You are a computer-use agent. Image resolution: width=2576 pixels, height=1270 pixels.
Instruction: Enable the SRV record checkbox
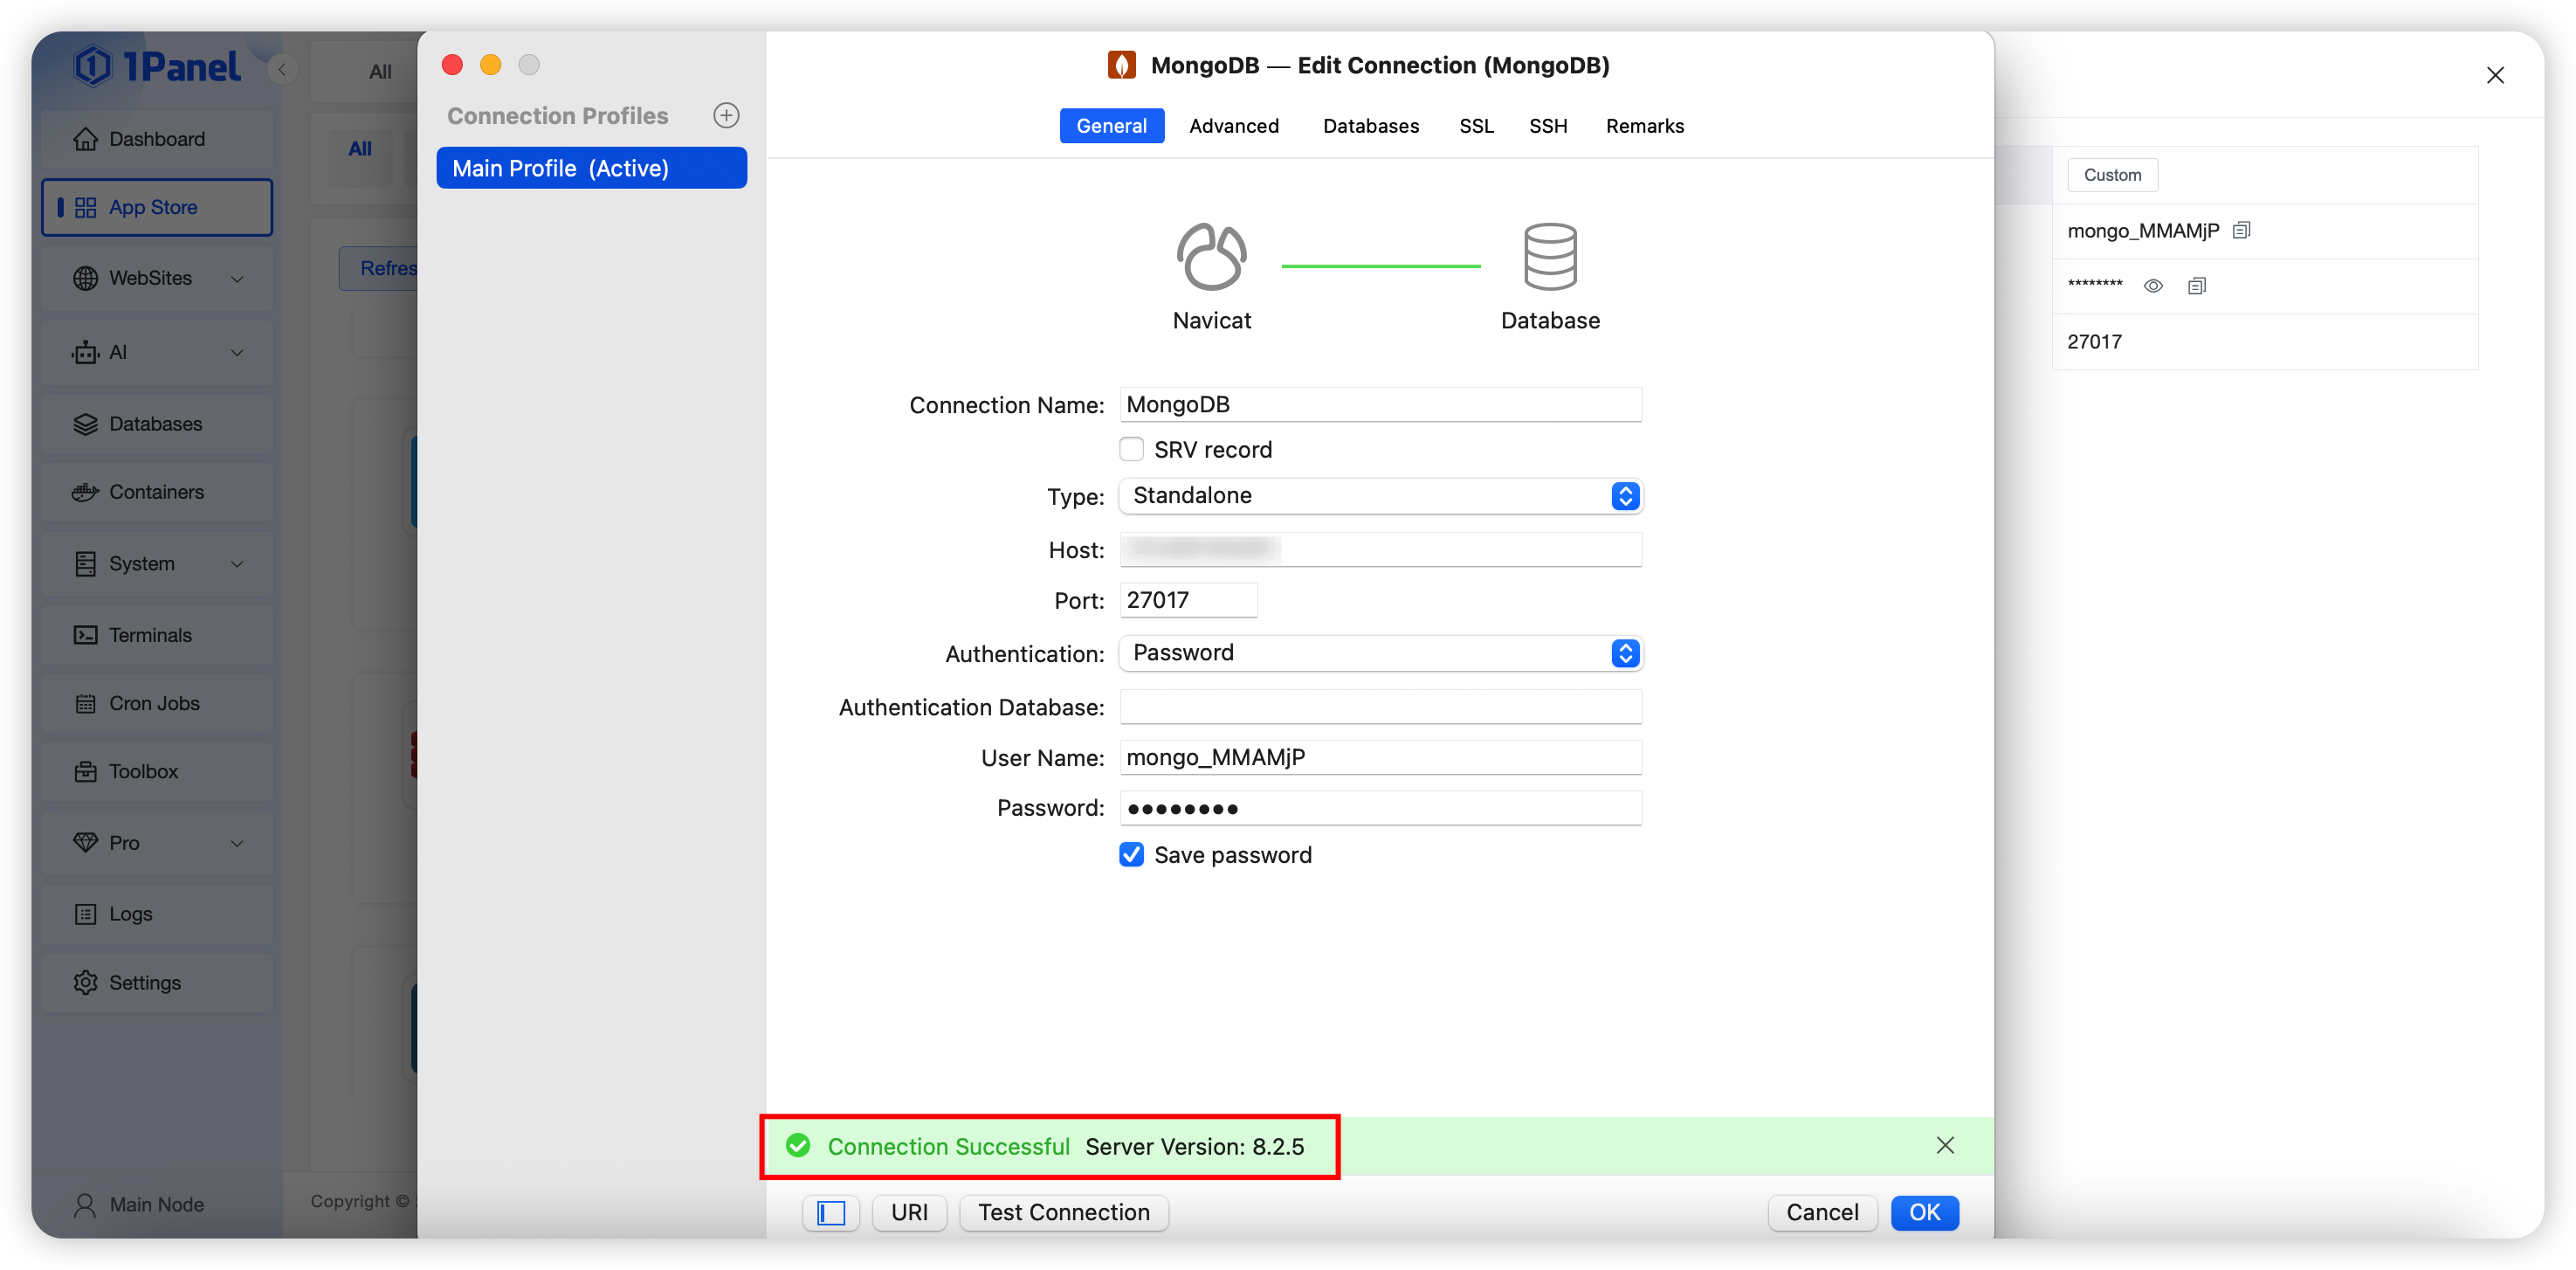[1131, 449]
